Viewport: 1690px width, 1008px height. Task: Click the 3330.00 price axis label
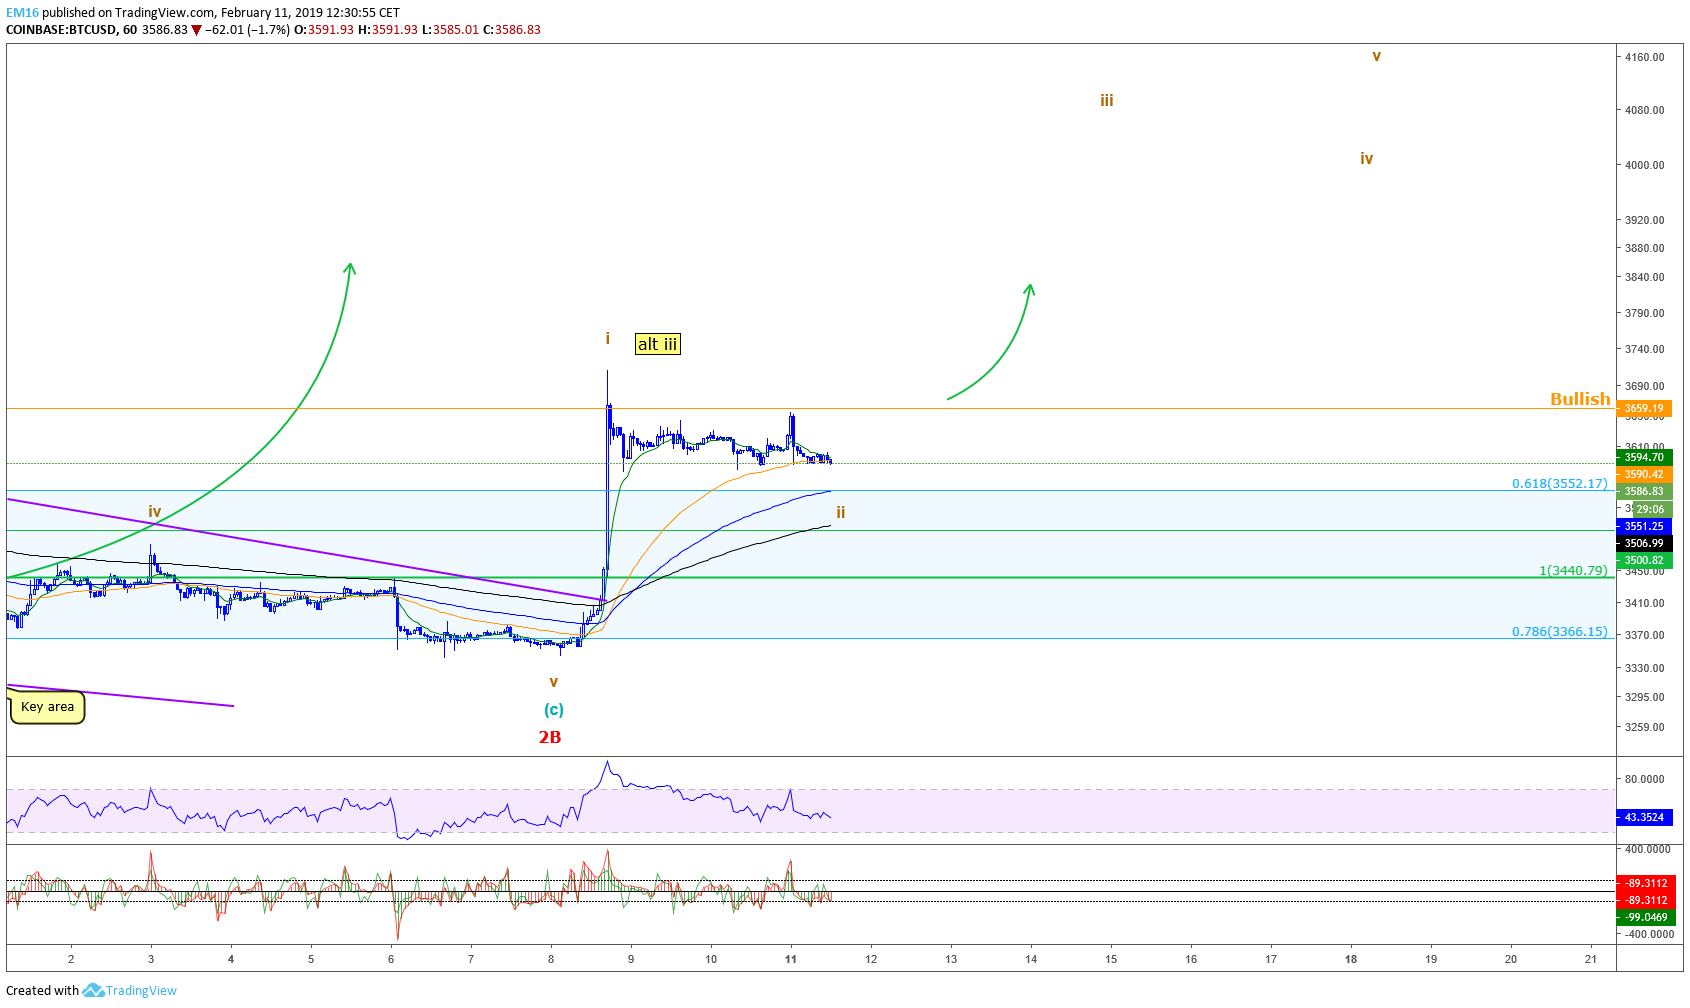click(1644, 668)
